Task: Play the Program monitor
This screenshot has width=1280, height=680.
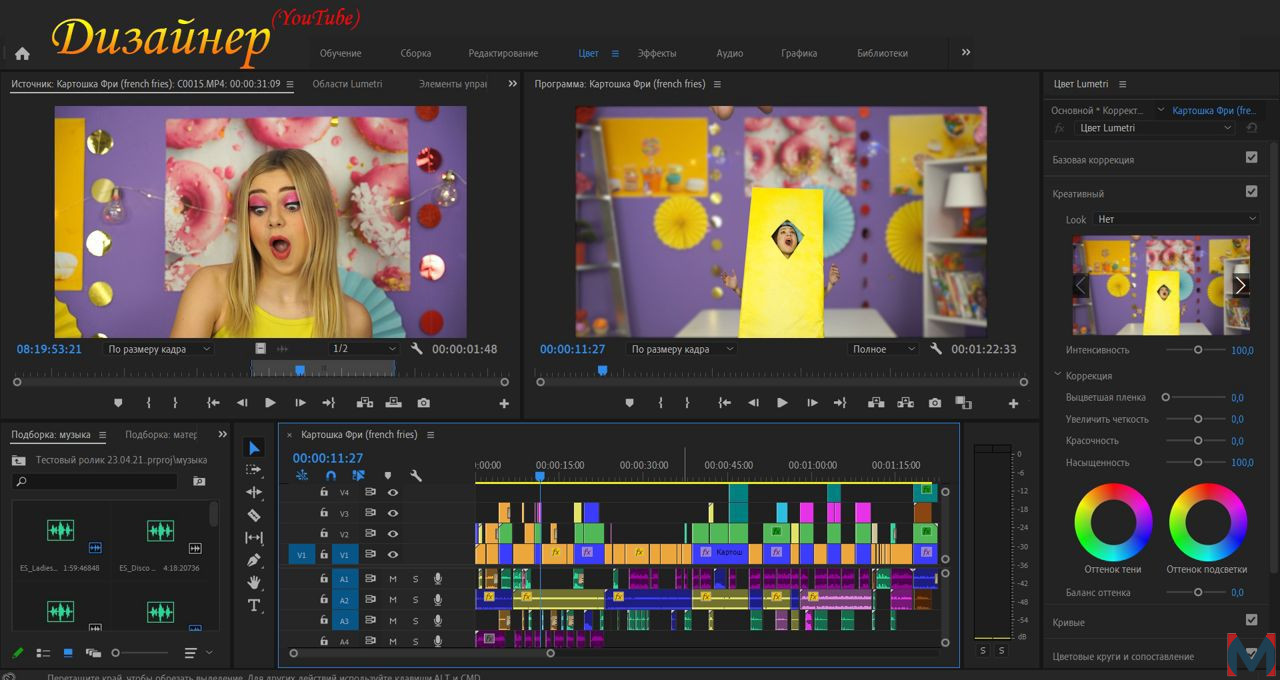Action: tap(782, 403)
